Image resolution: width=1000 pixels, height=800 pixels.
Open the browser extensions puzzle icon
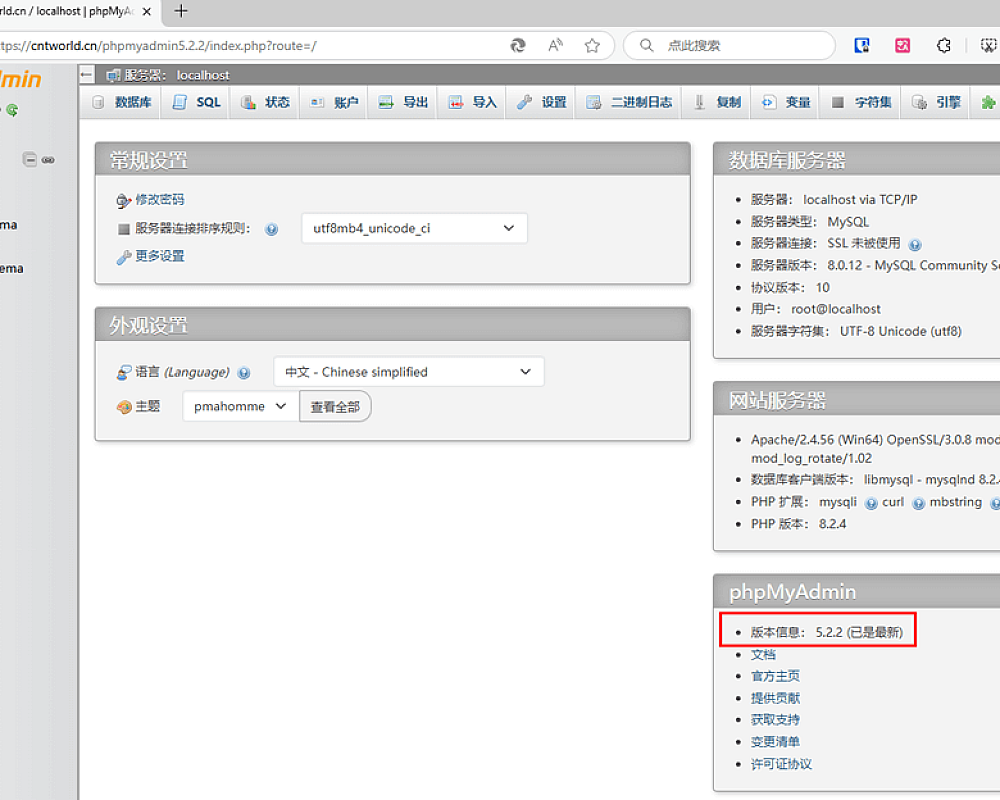[943, 46]
